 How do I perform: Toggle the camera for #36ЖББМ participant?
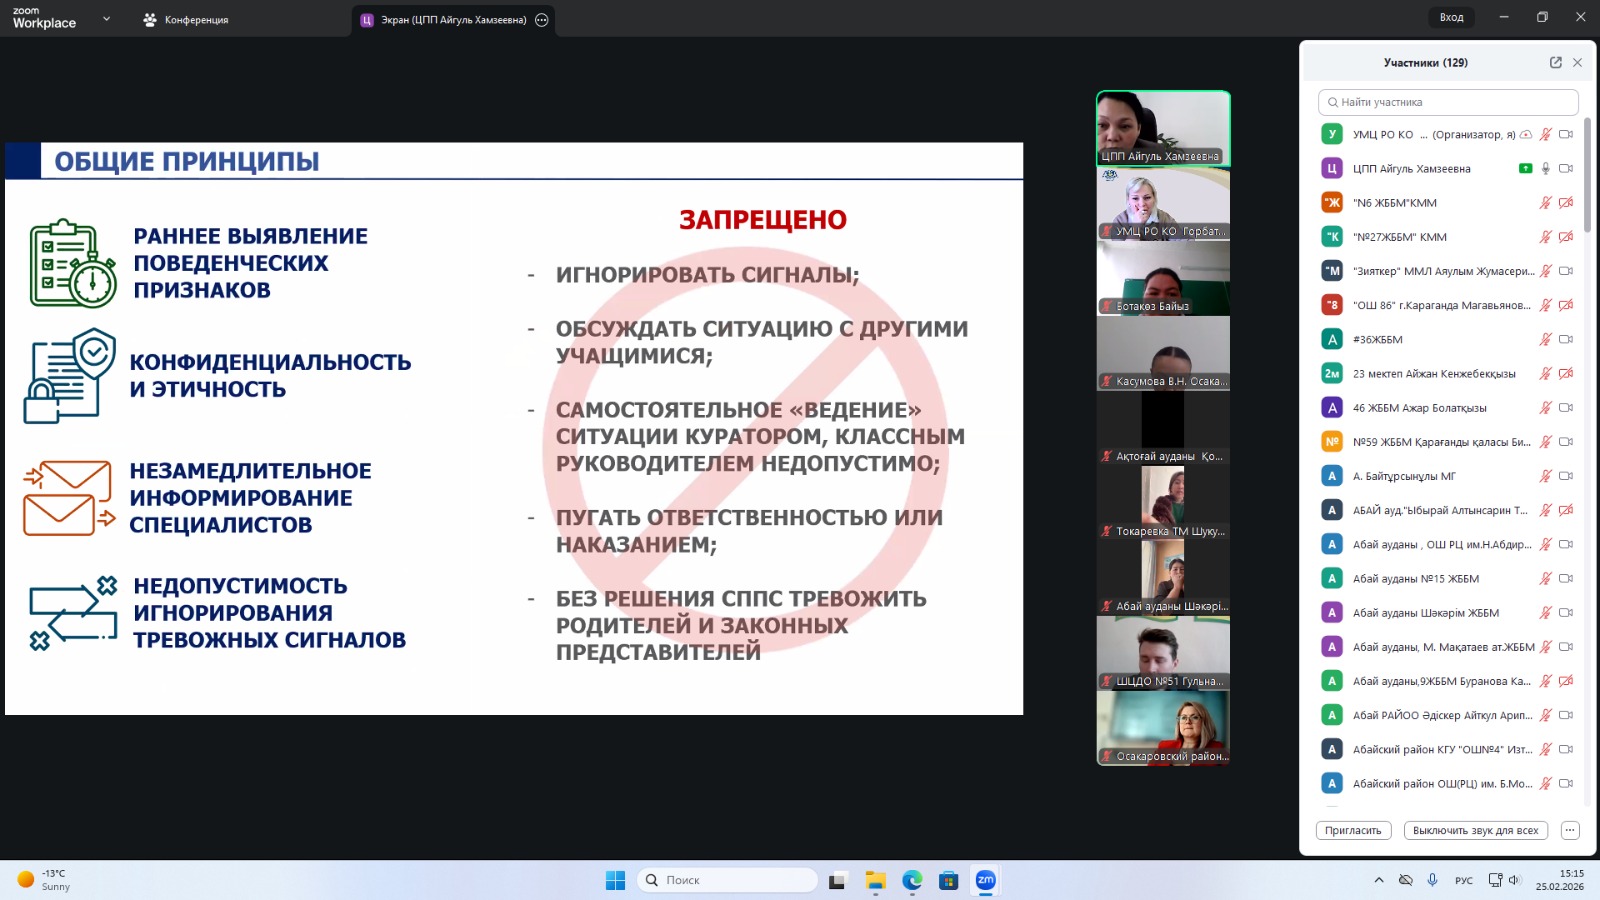pyautogui.click(x=1566, y=340)
